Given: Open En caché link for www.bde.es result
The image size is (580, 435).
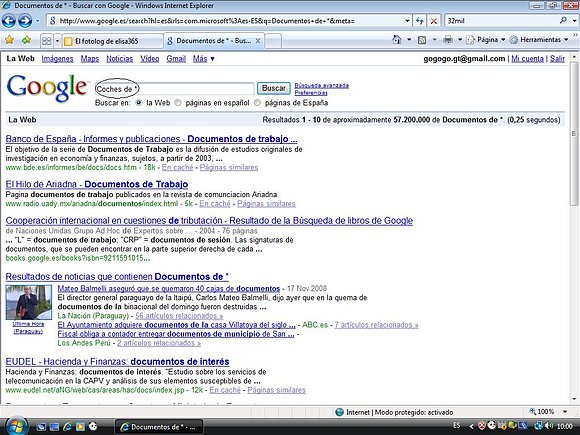Looking at the screenshot, I should coord(178,168).
